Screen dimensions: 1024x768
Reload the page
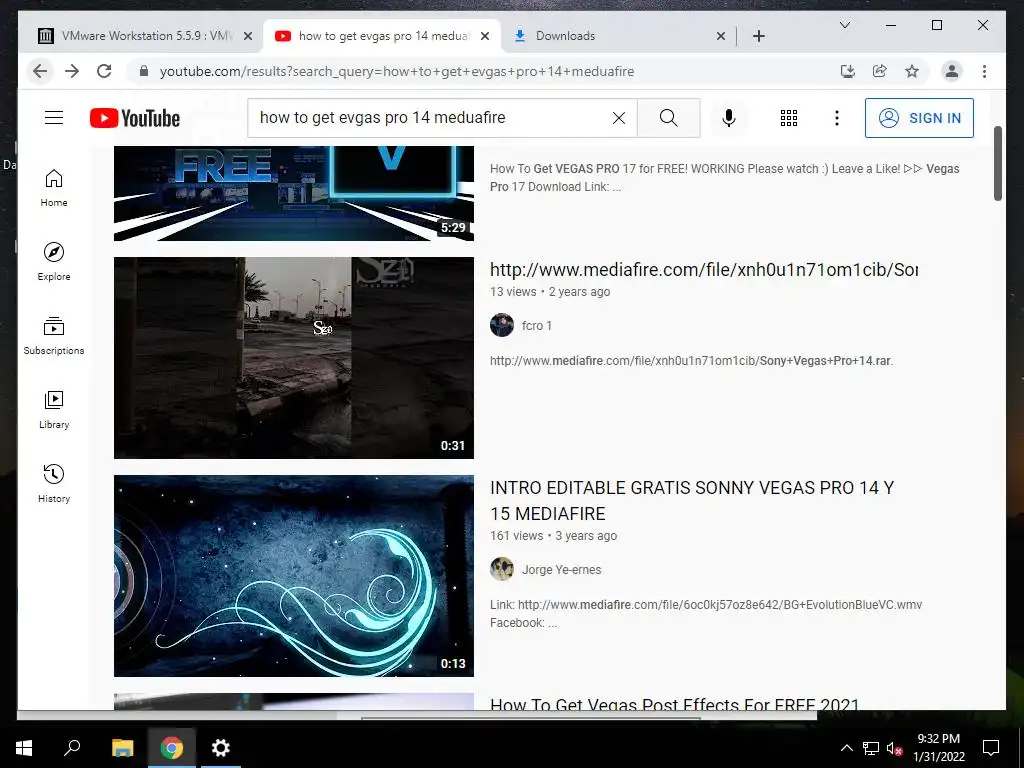click(x=104, y=71)
